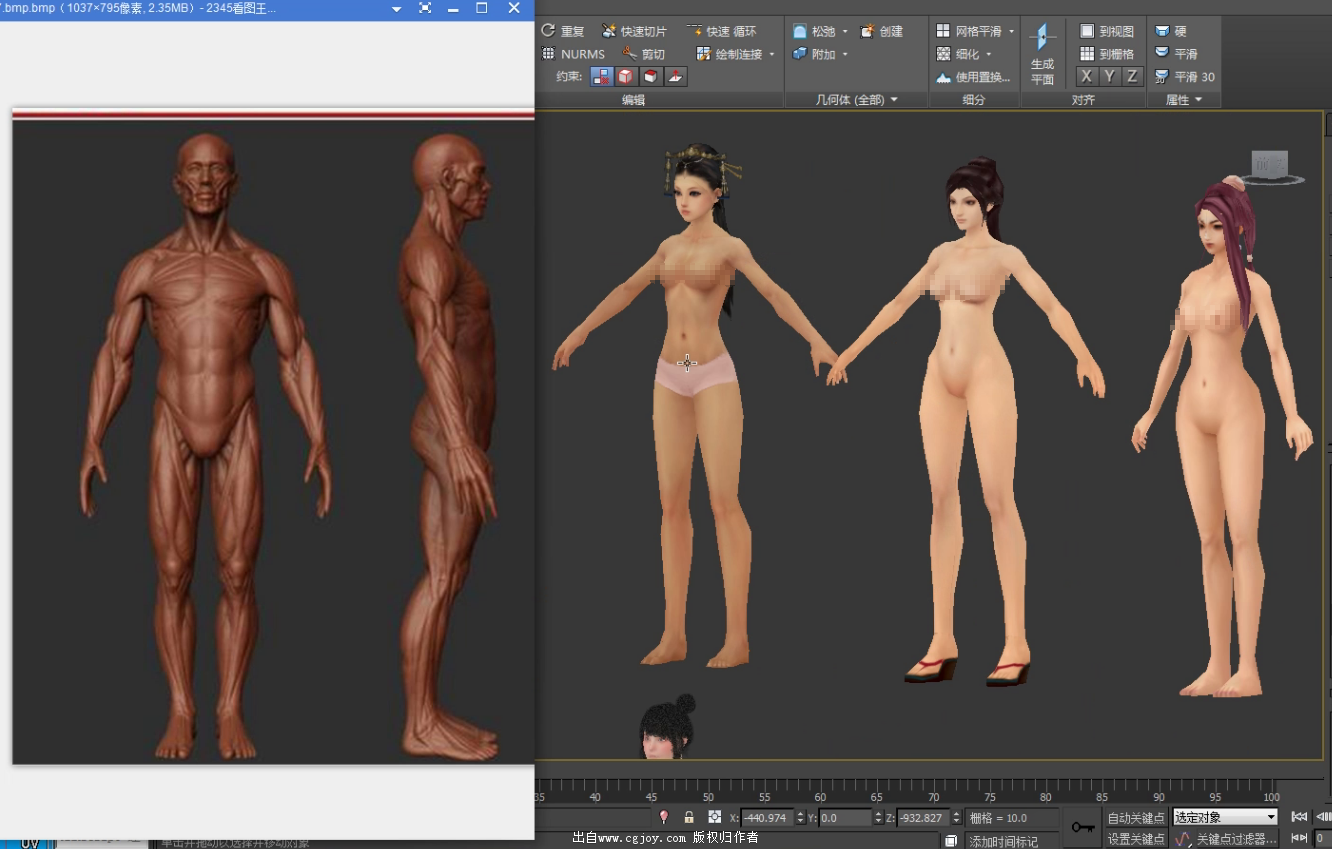1332x849 pixels.
Task: Toggle fullscreen in the image viewer
Action: click(425, 8)
